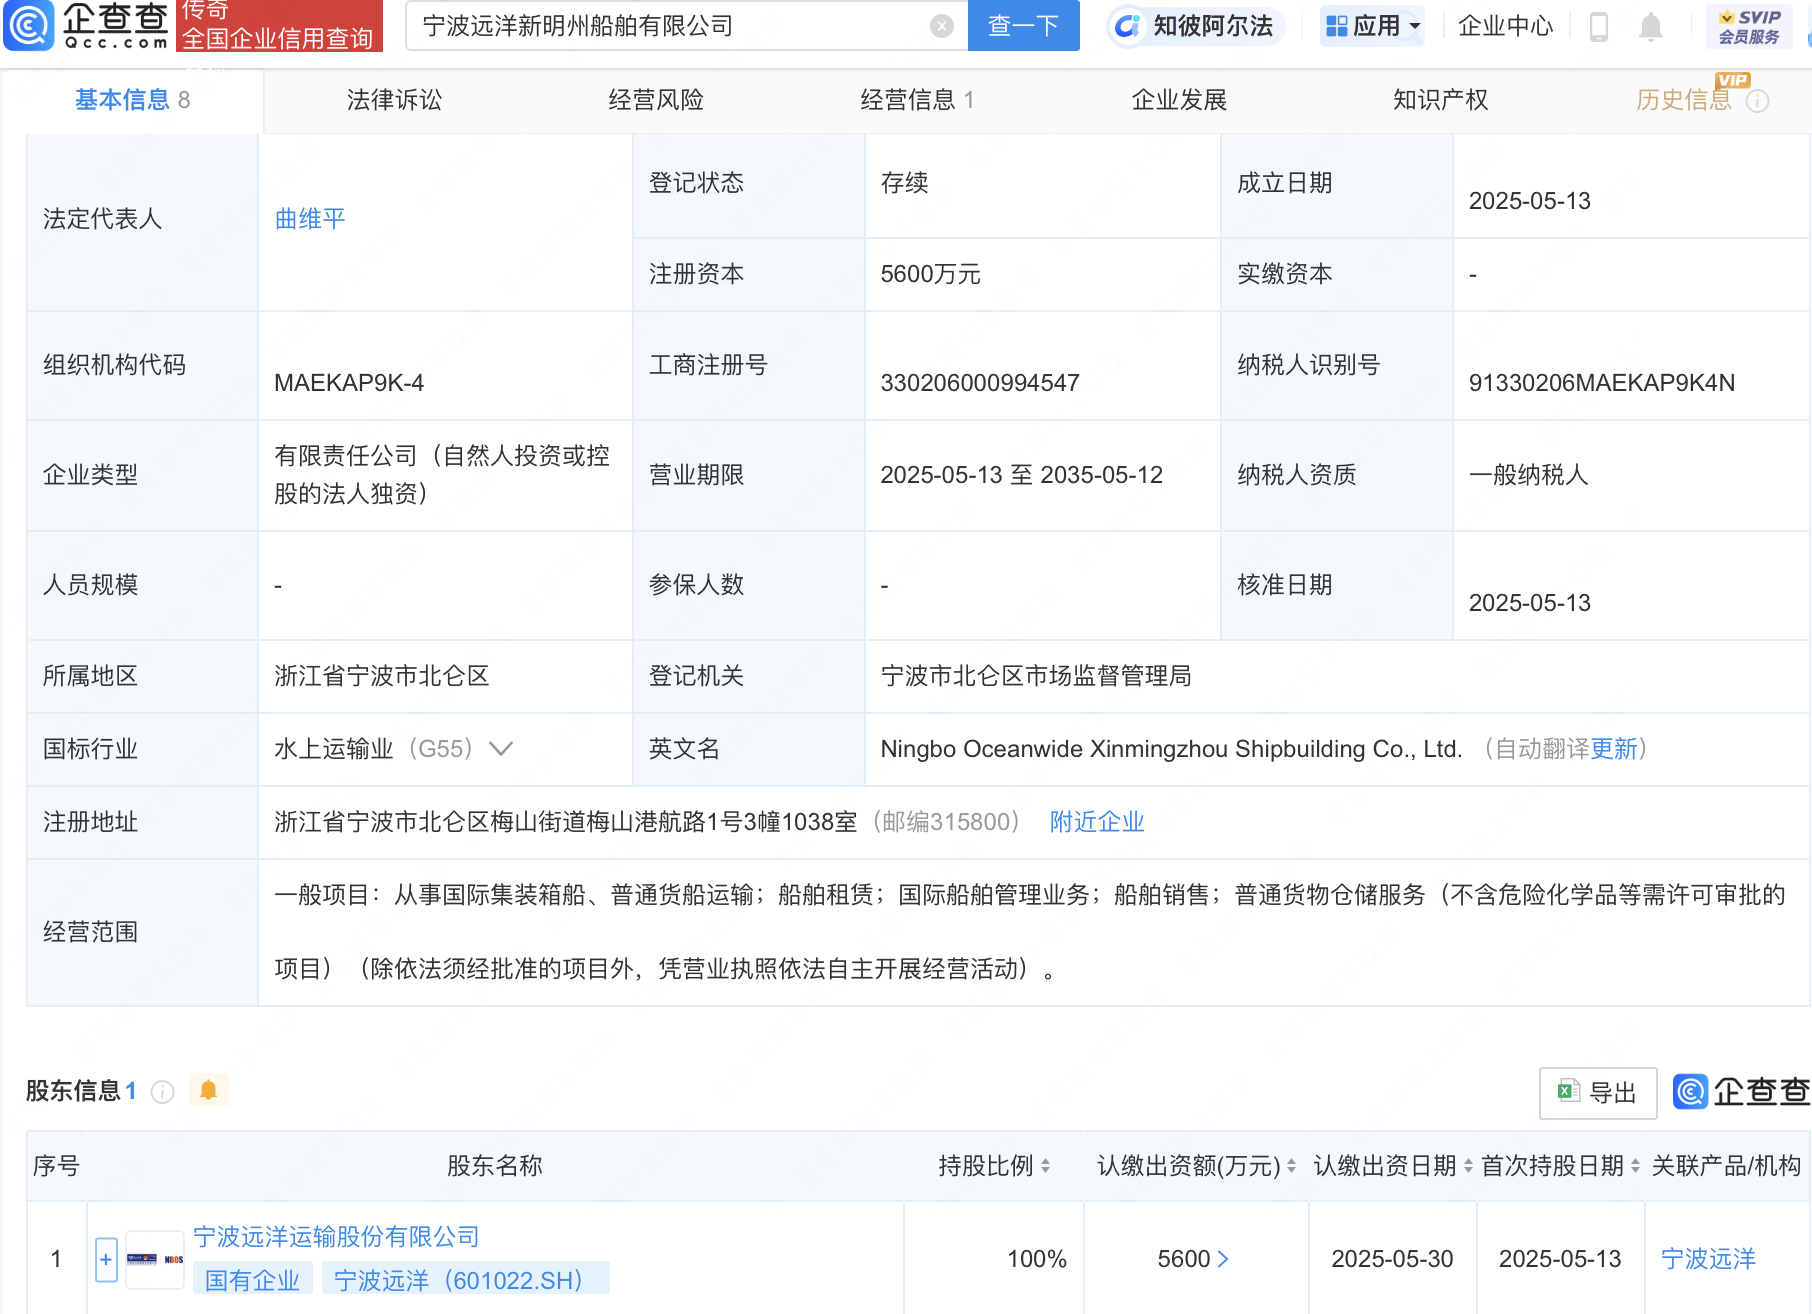The width and height of the screenshot is (1812, 1314).
Task: Click the 查一下 search button
Action: pos(1024,26)
